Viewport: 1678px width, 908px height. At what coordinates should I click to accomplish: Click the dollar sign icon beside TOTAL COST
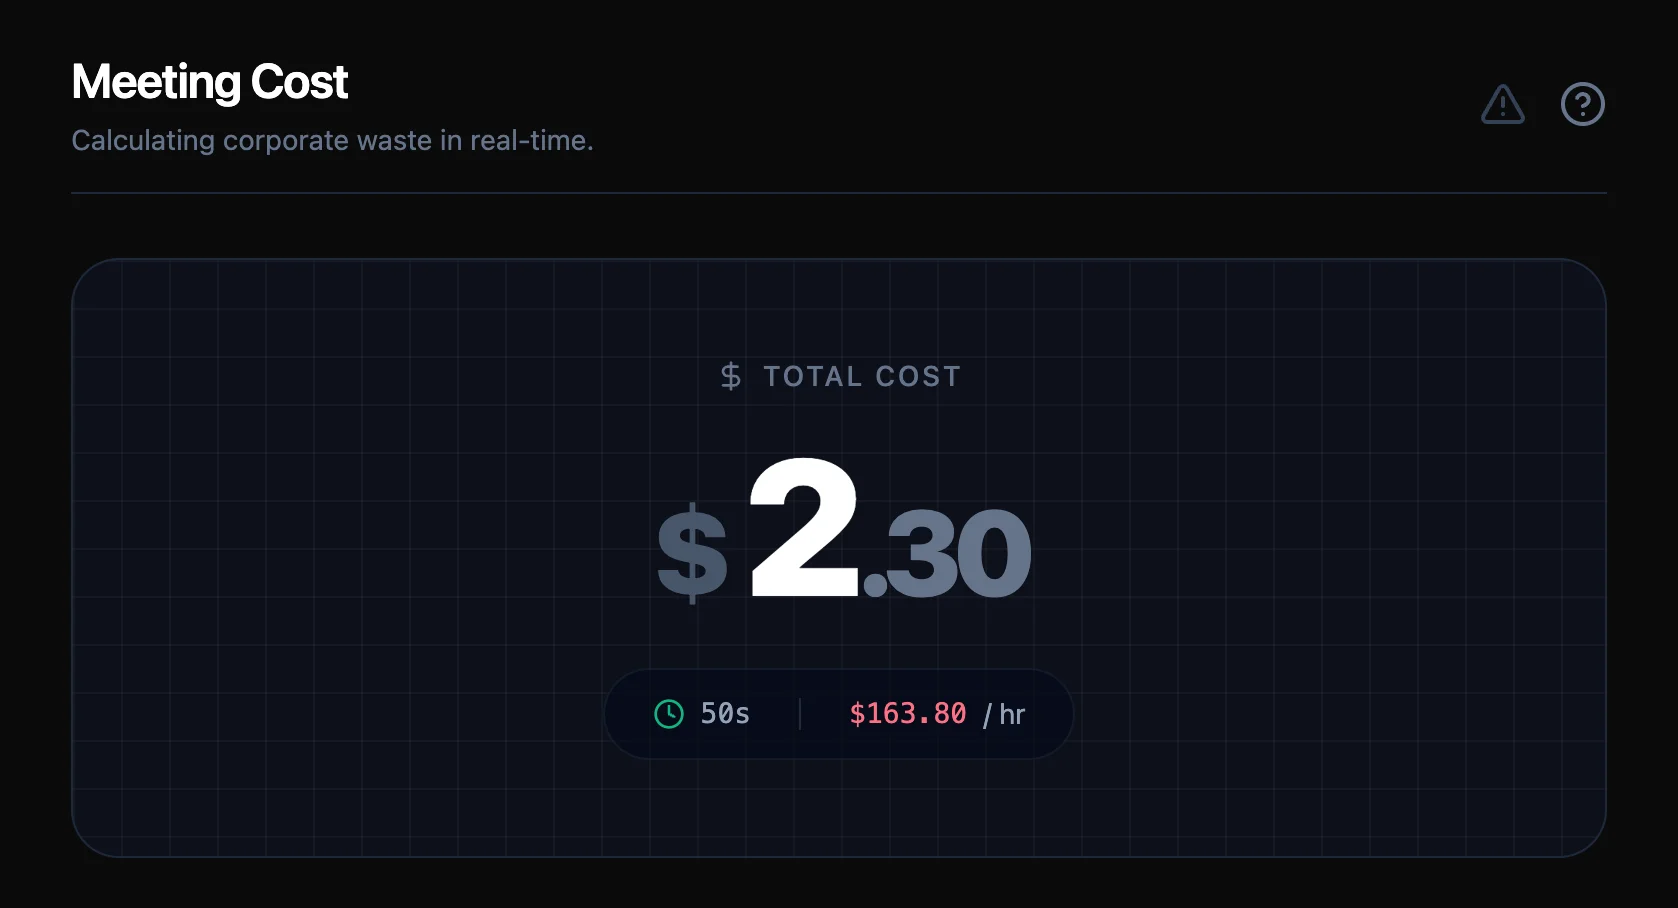(x=731, y=376)
